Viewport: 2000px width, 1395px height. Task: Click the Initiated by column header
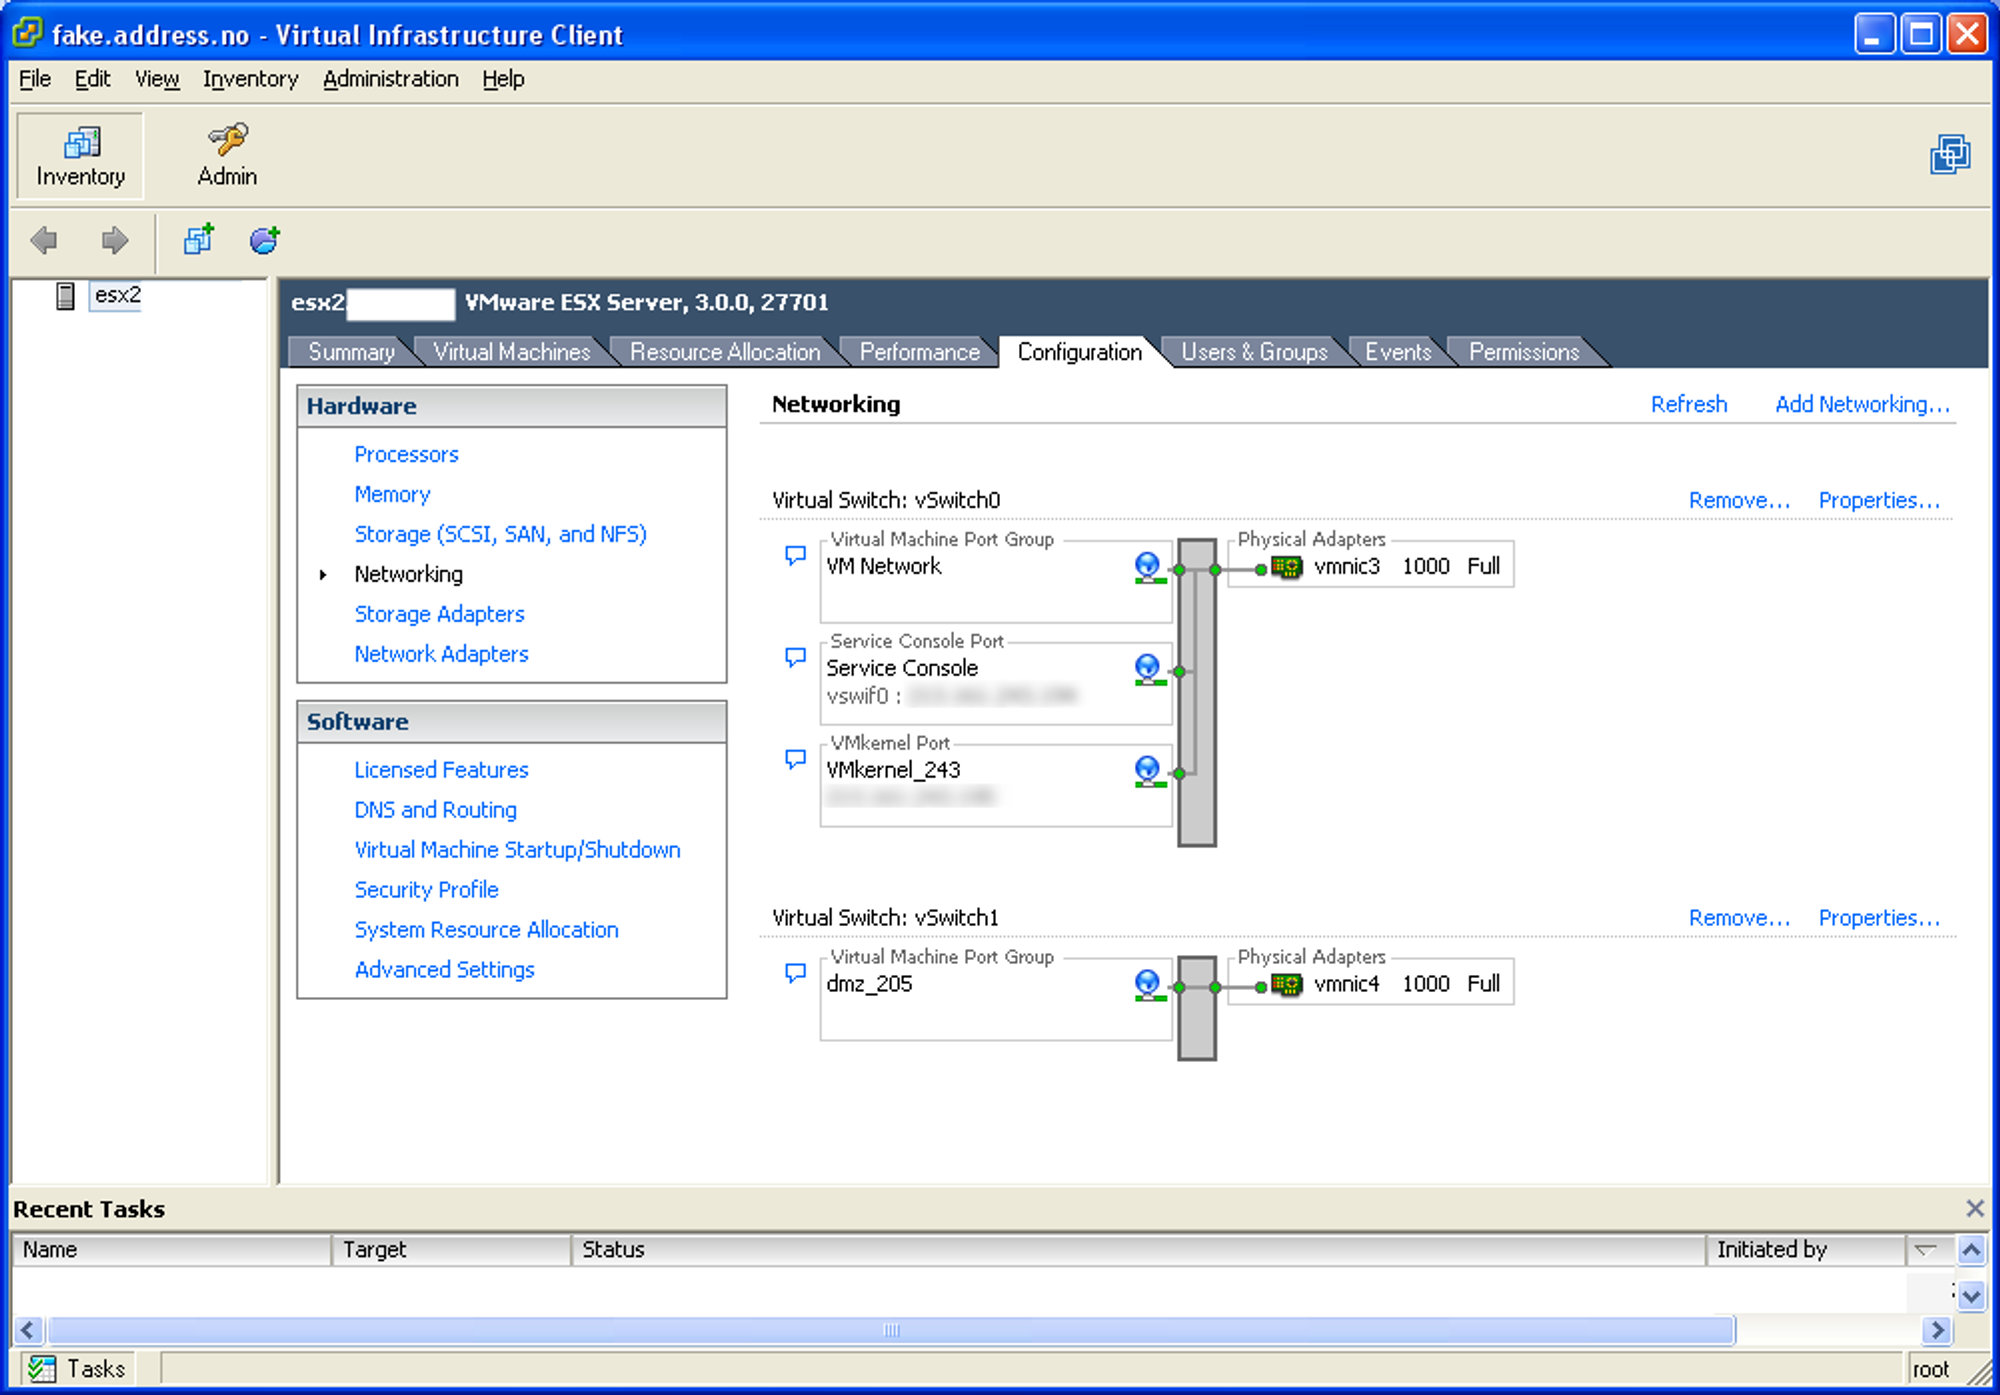click(x=1806, y=1249)
